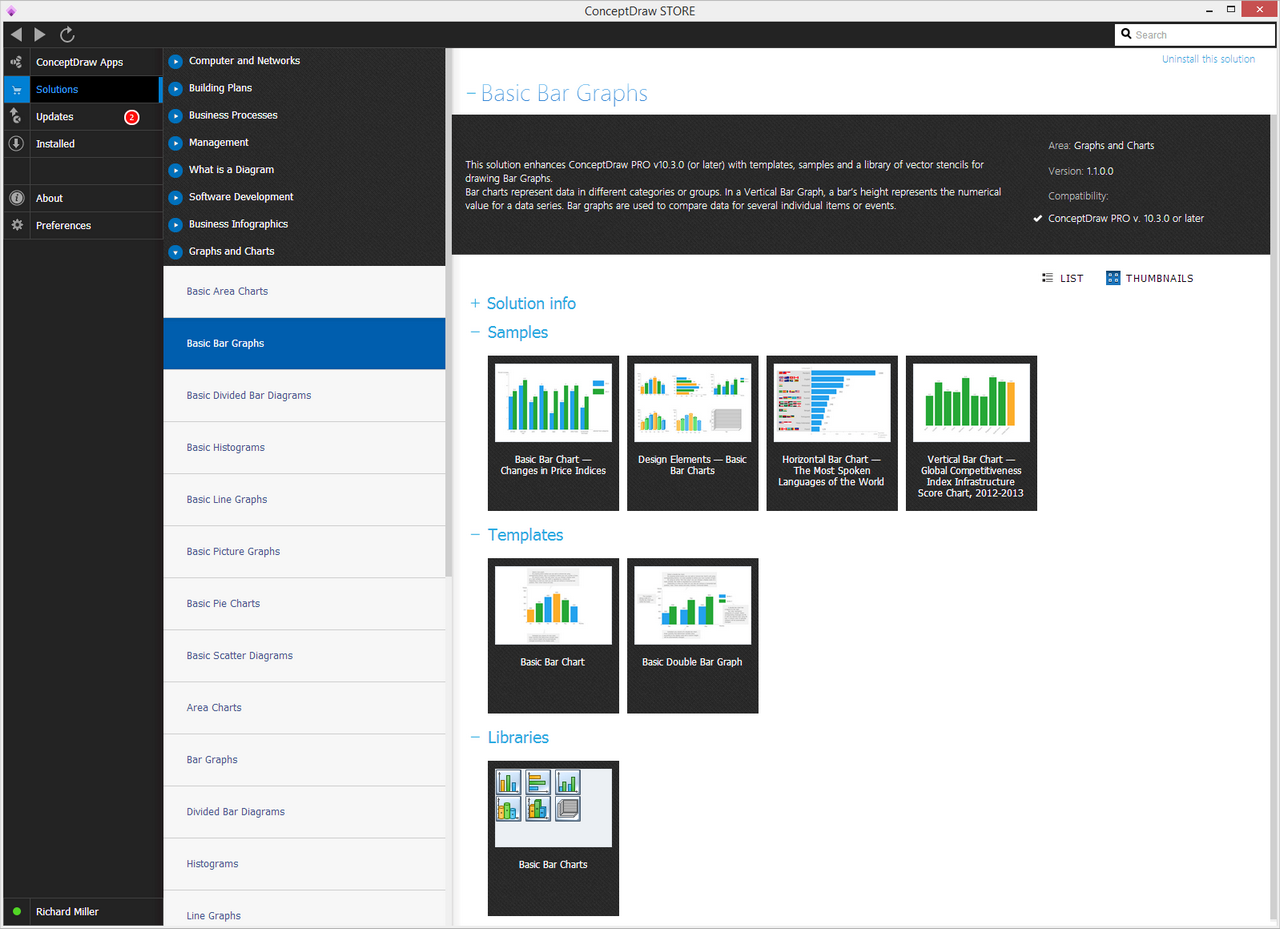This screenshot has height=929, width=1280.
Task: Click the search magnifier icon
Action: tap(1126, 35)
